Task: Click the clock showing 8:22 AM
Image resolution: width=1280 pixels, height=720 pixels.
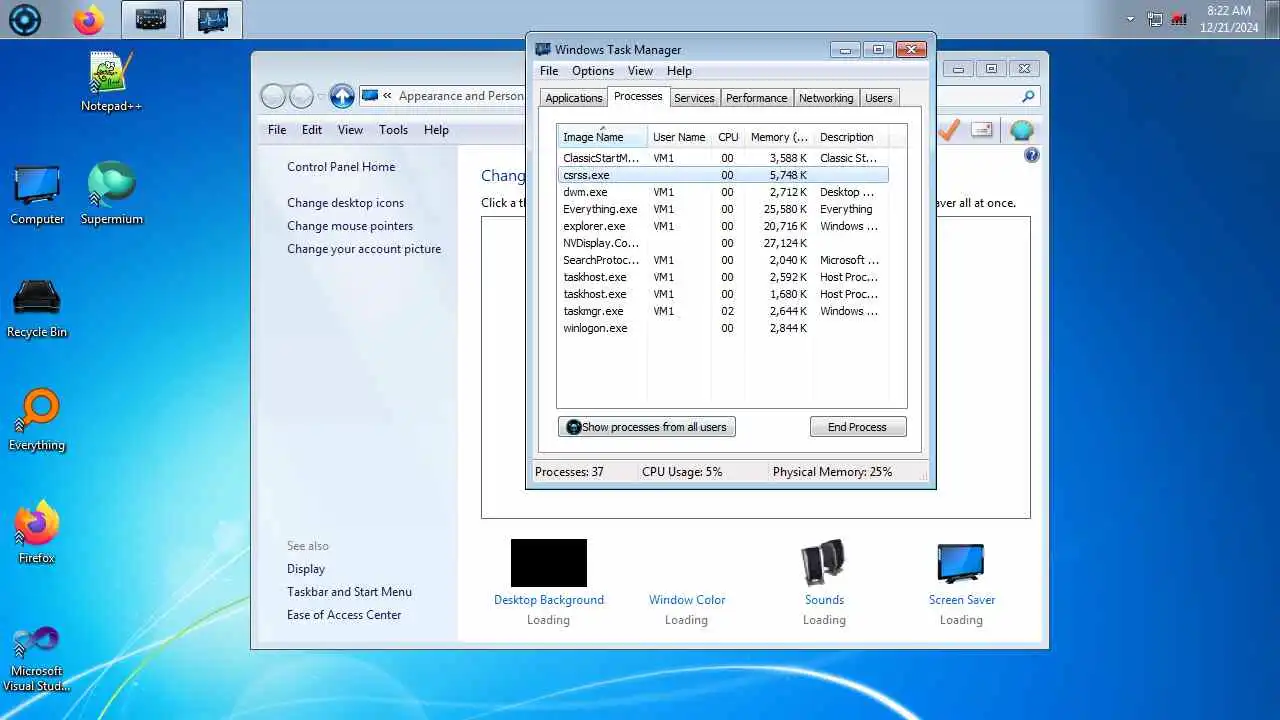Action: [1229, 11]
